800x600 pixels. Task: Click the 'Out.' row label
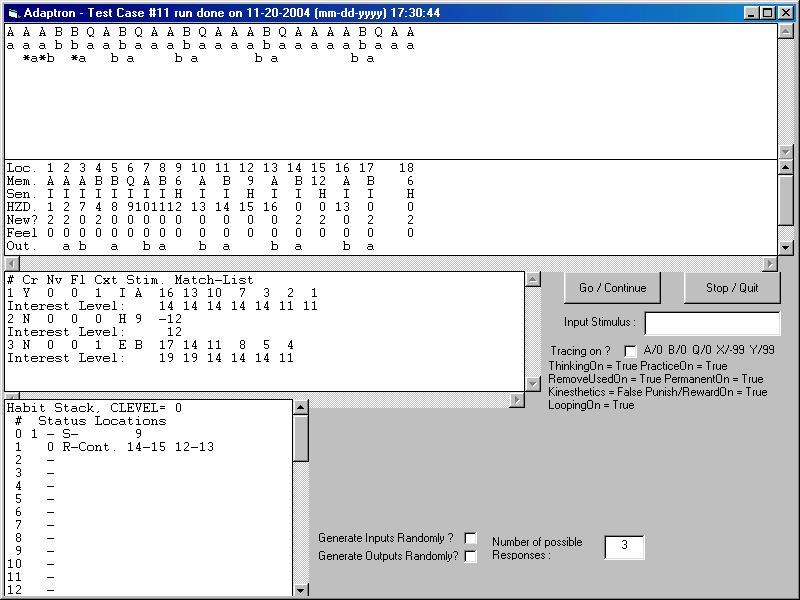tap(22, 246)
